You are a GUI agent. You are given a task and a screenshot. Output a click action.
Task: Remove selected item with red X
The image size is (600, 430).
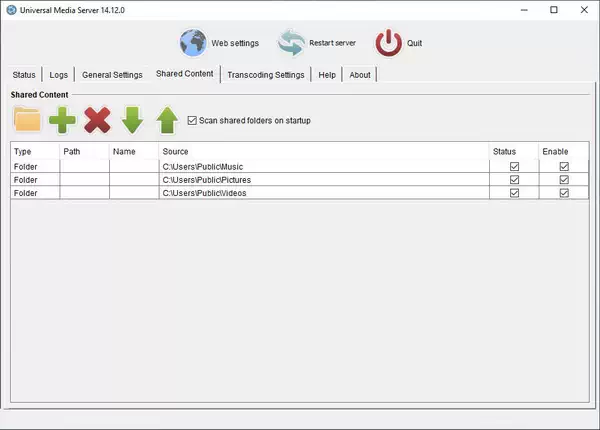98,120
